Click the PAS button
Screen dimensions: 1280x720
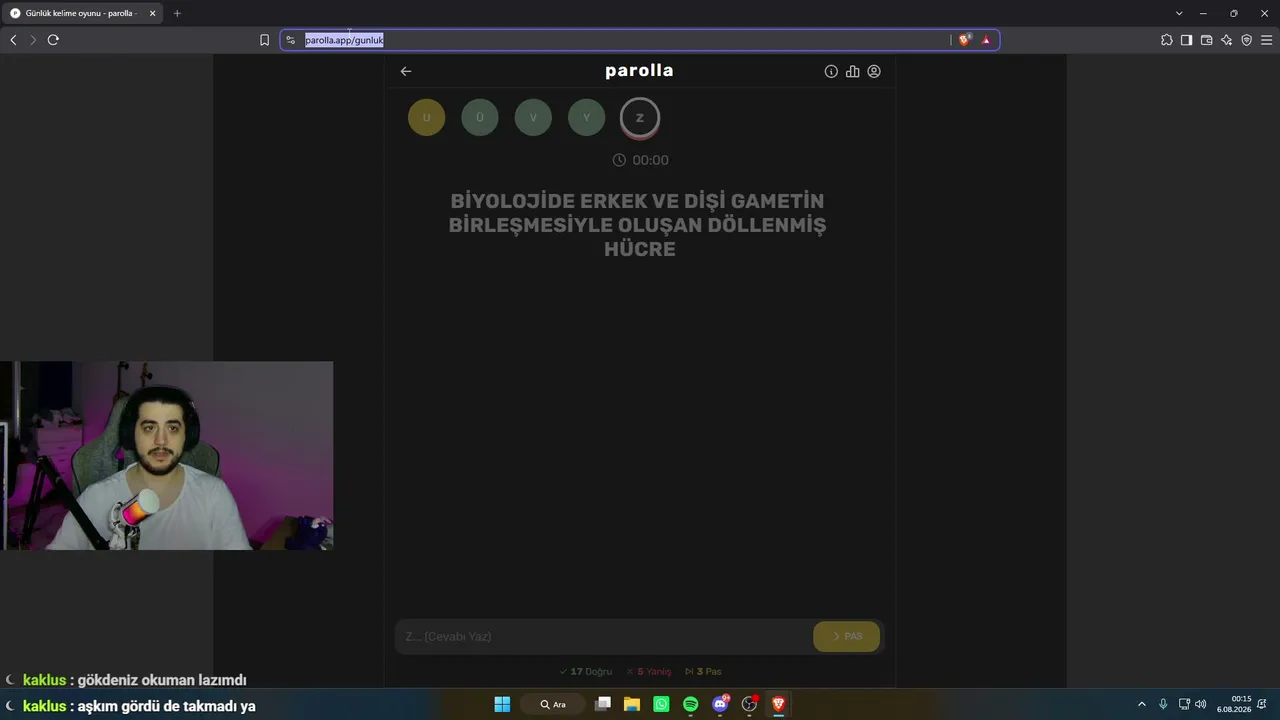pos(847,636)
